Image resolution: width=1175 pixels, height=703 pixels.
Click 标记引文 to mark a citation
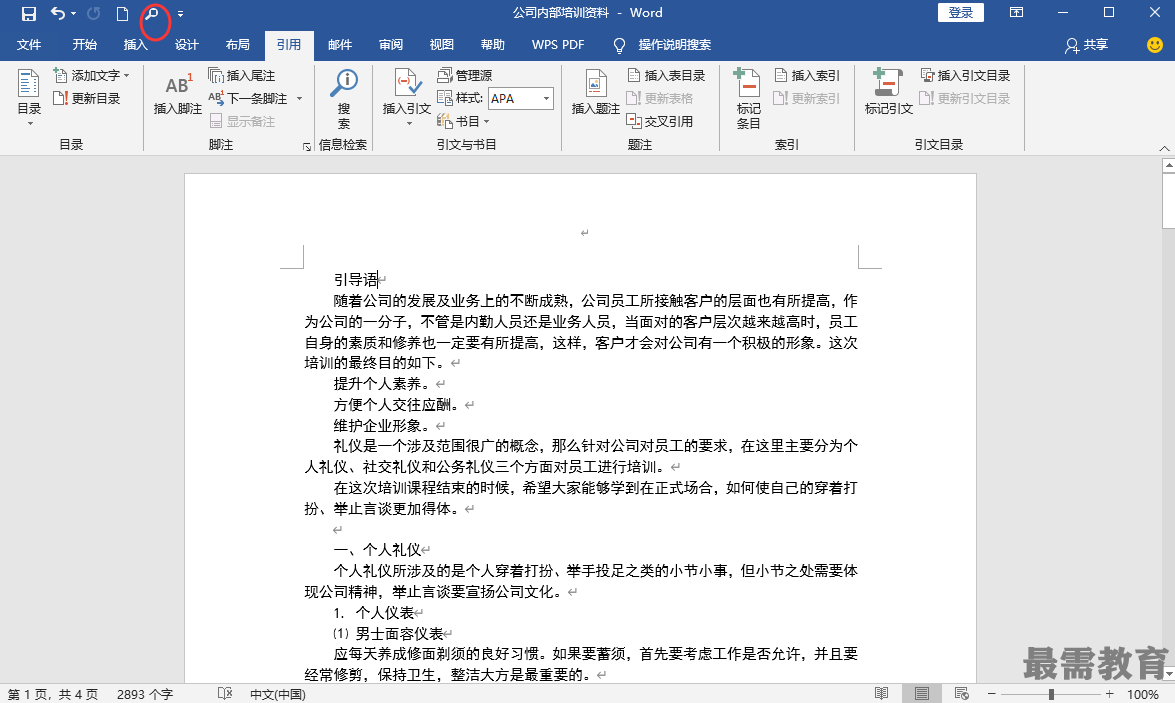[x=889, y=93]
